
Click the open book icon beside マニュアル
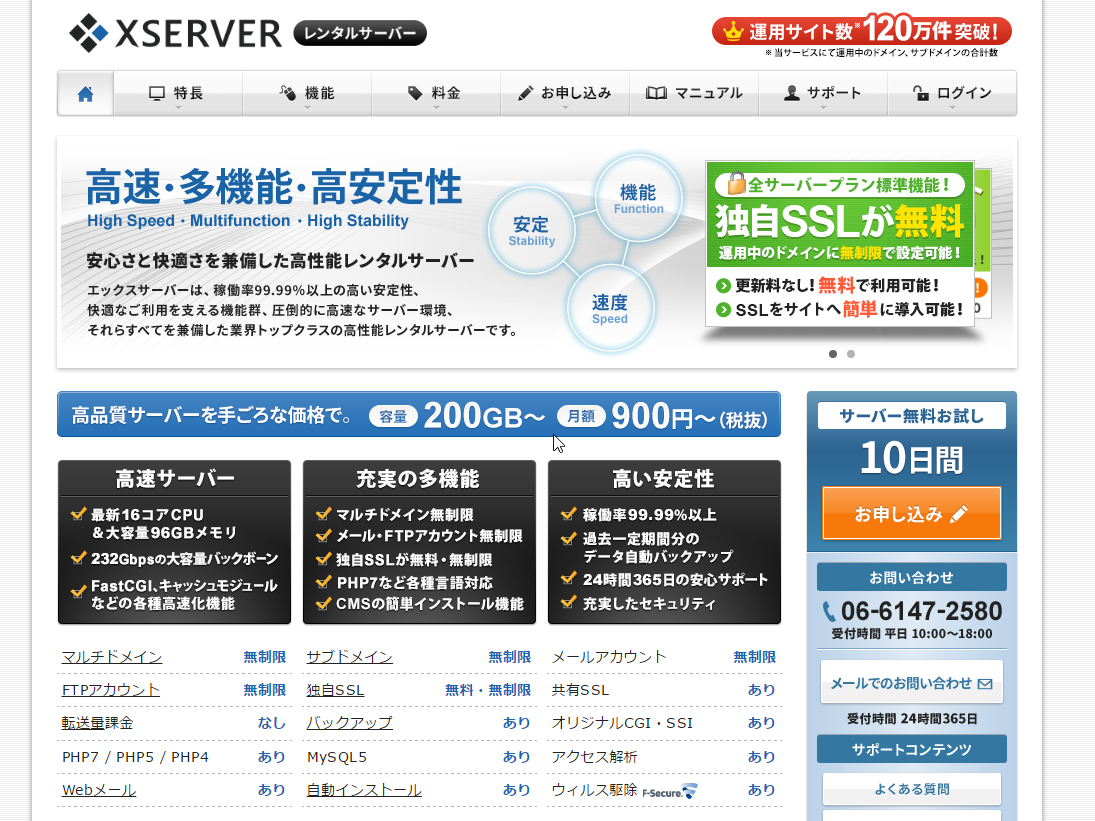point(656,93)
